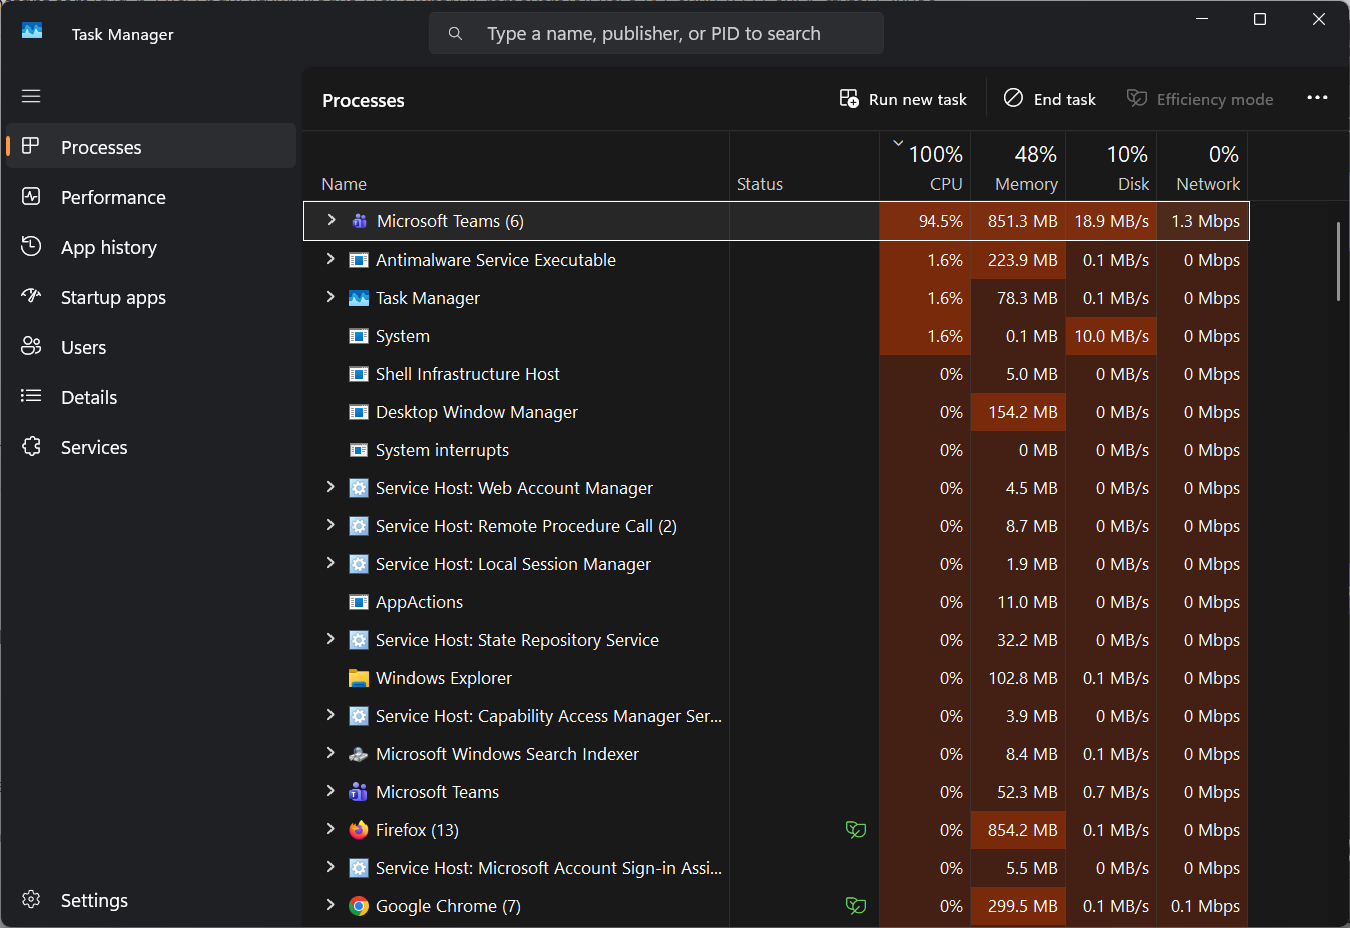
Task: Open Settings via the gear icon
Action: (x=31, y=900)
